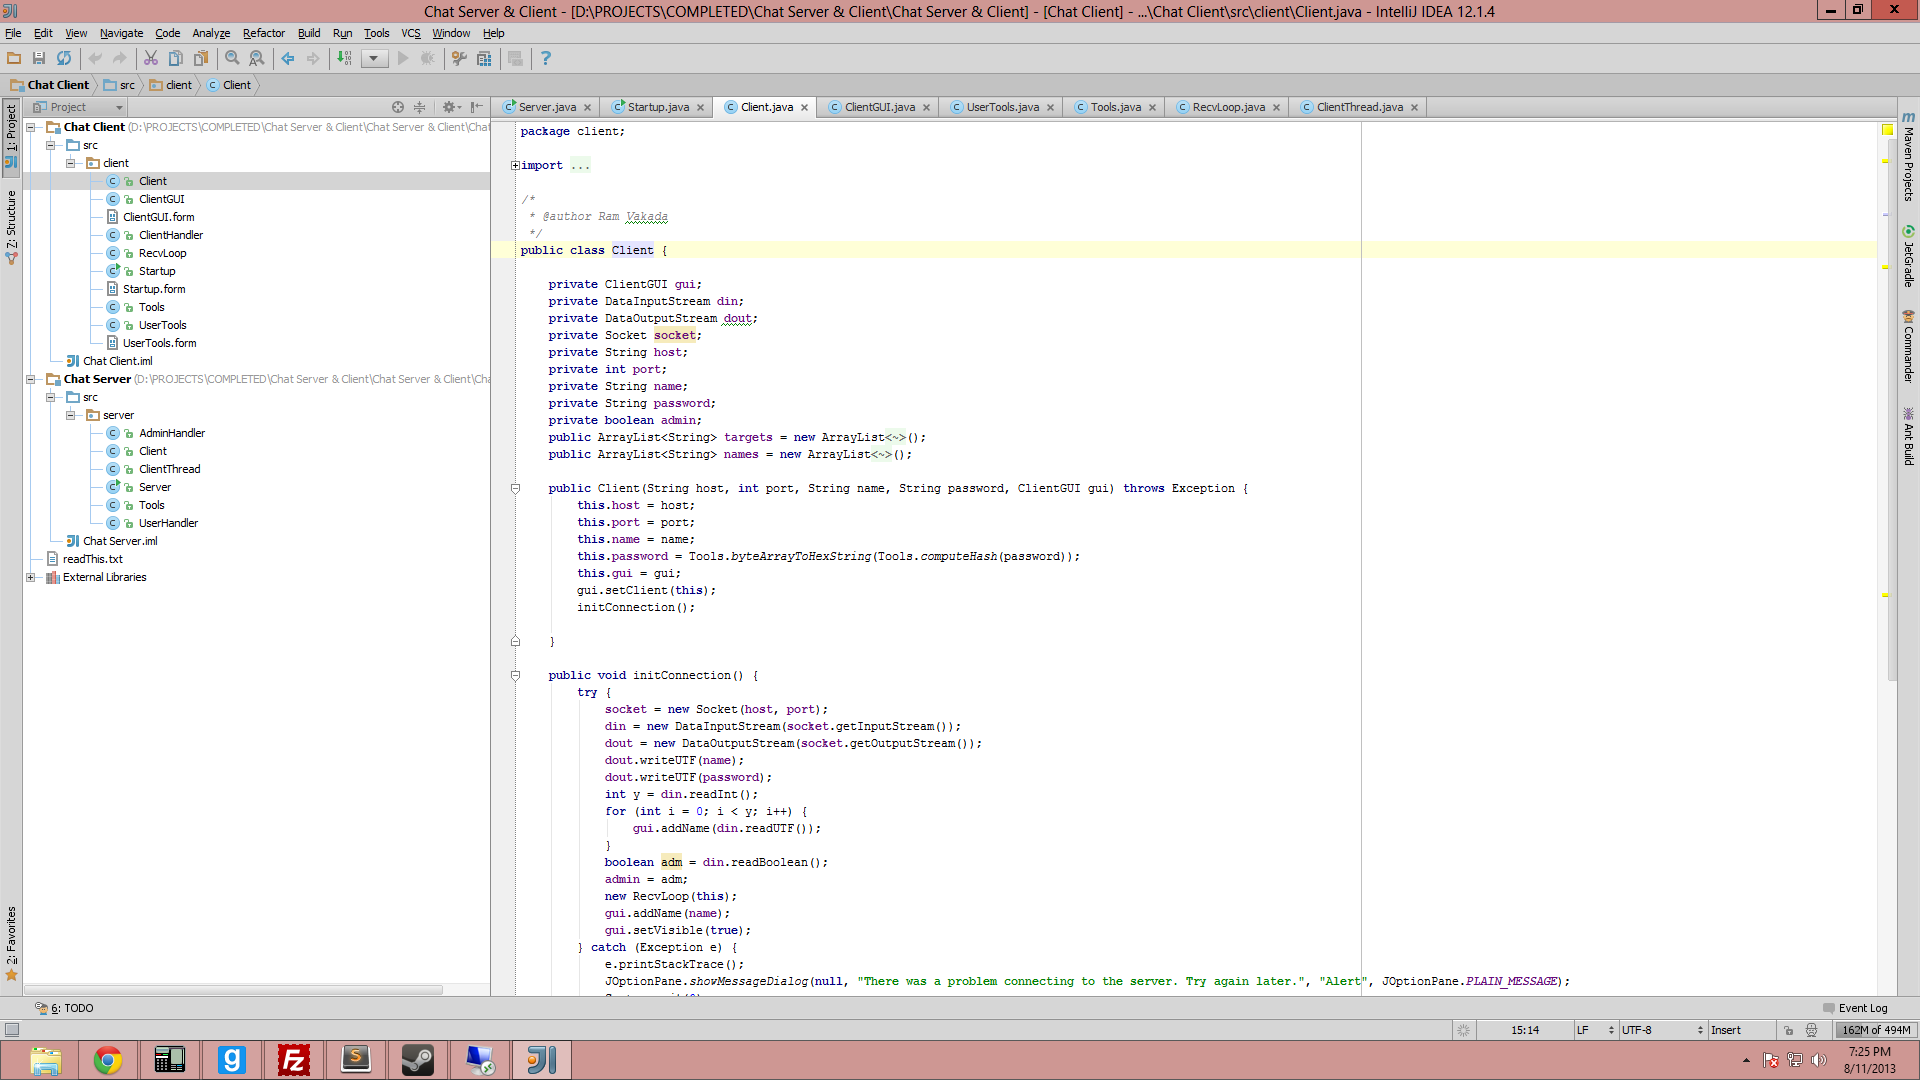Expand the collapsed import block

(x=515, y=166)
